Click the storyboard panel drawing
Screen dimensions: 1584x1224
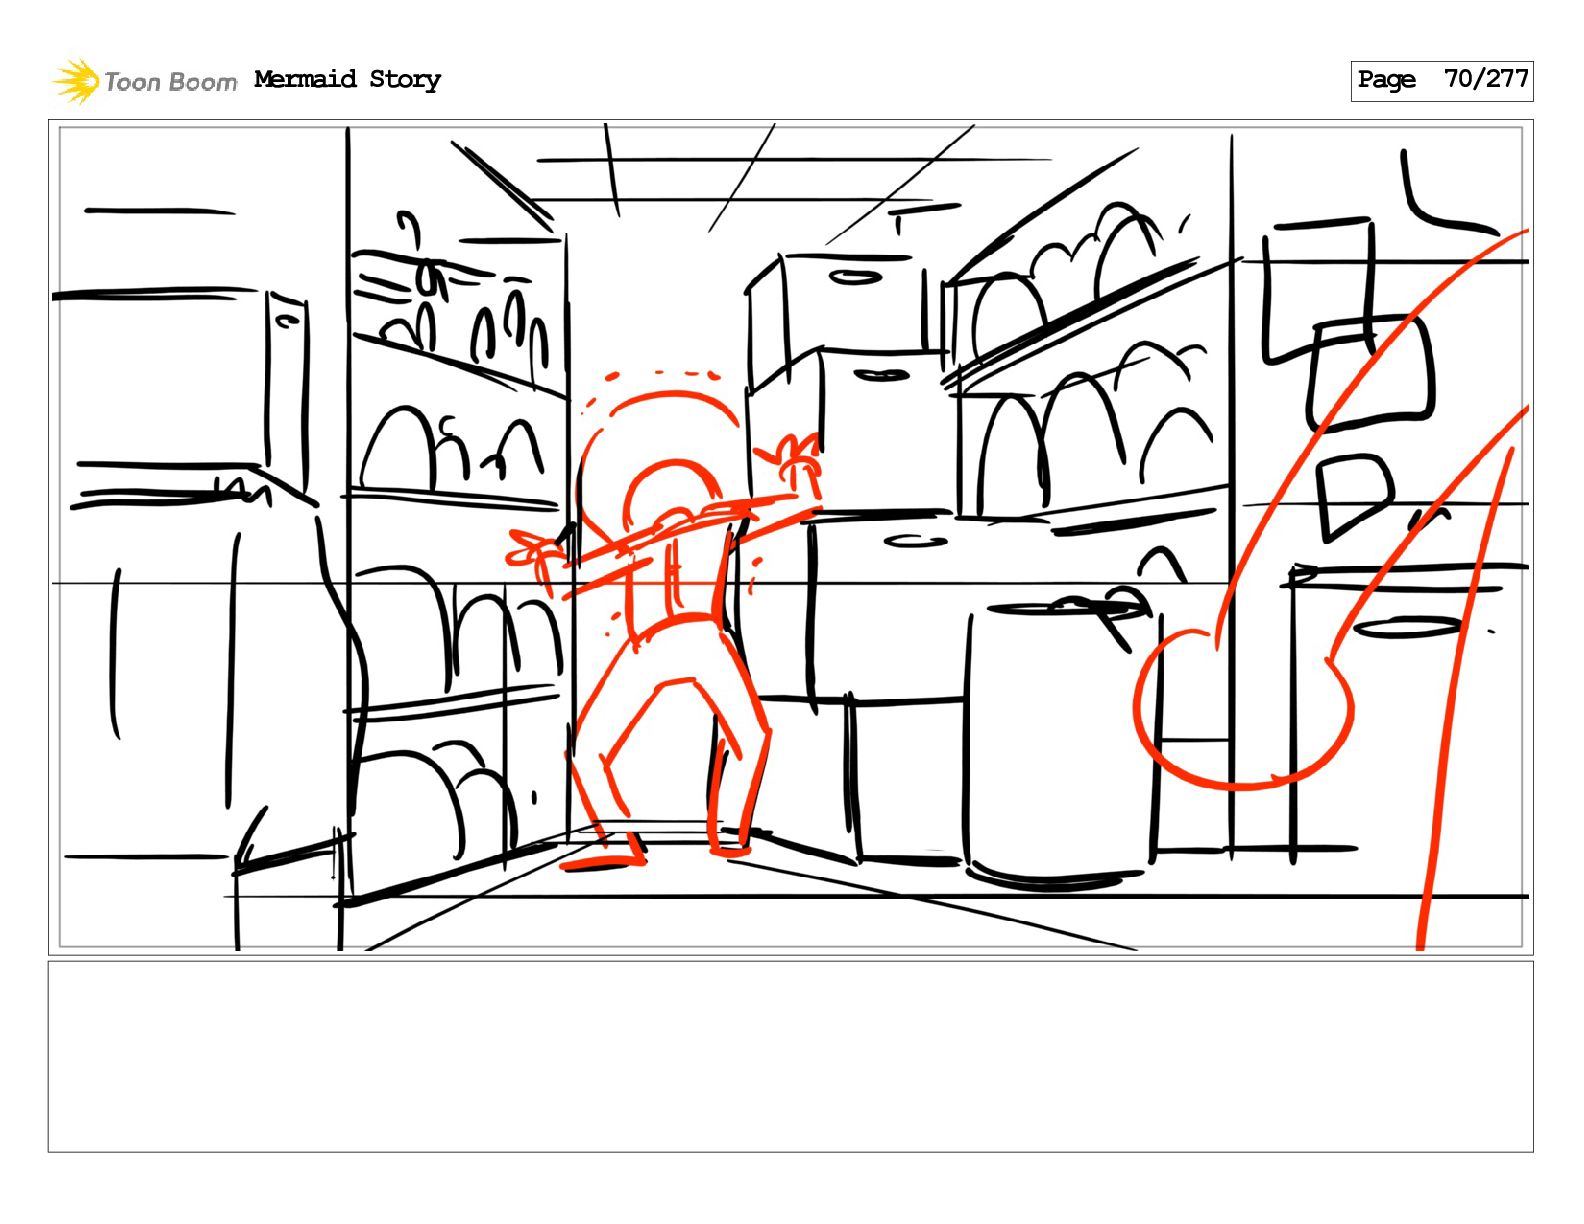click(790, 537)
